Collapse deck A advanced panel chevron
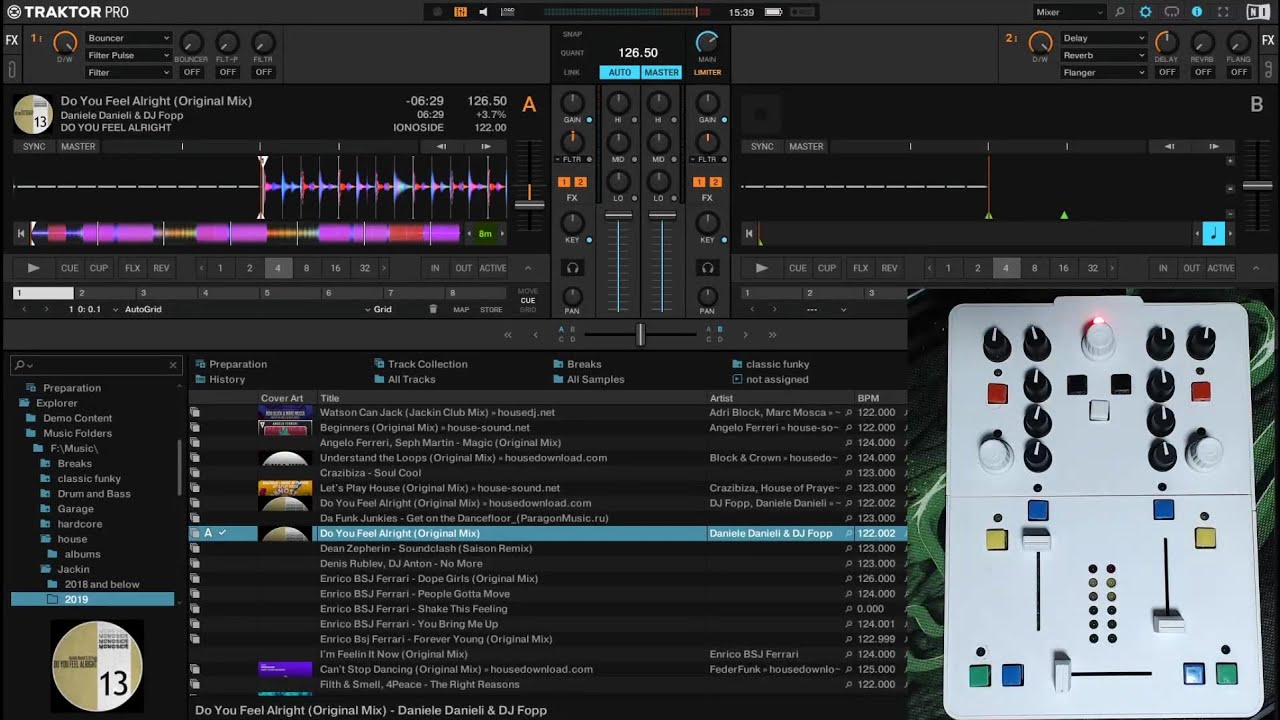 (528, 268)
